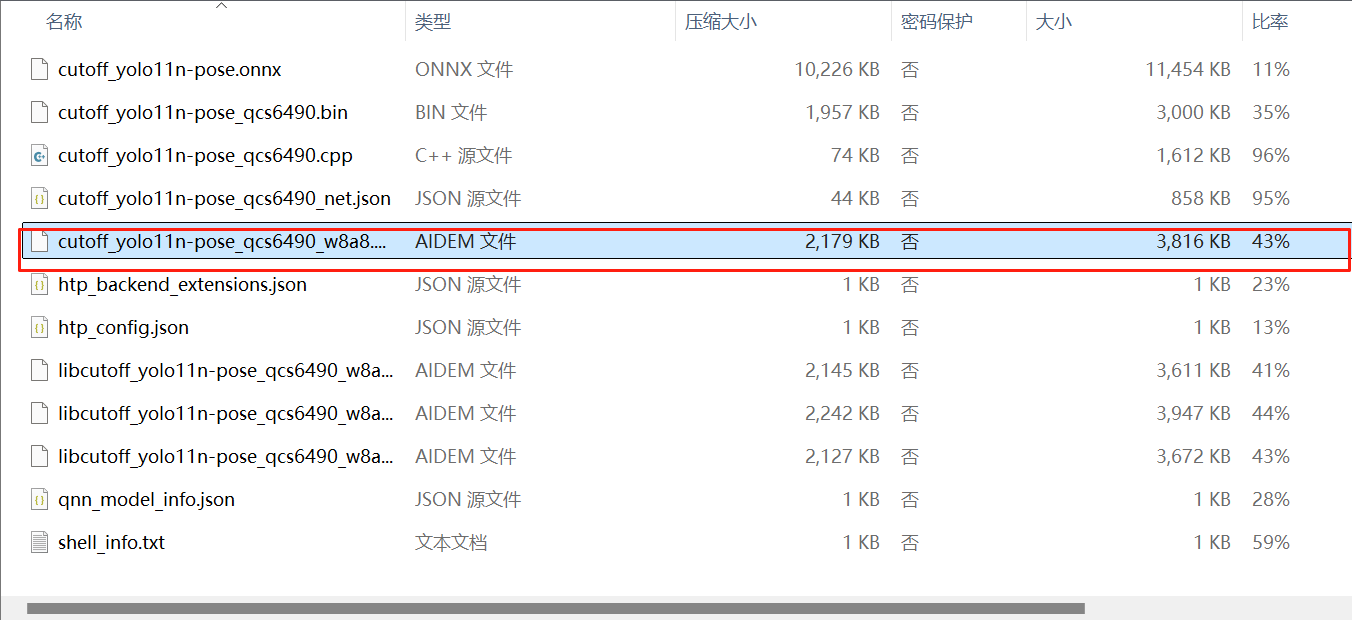Select the libcutoff file name in the 41% ratio row

[225, 371]
